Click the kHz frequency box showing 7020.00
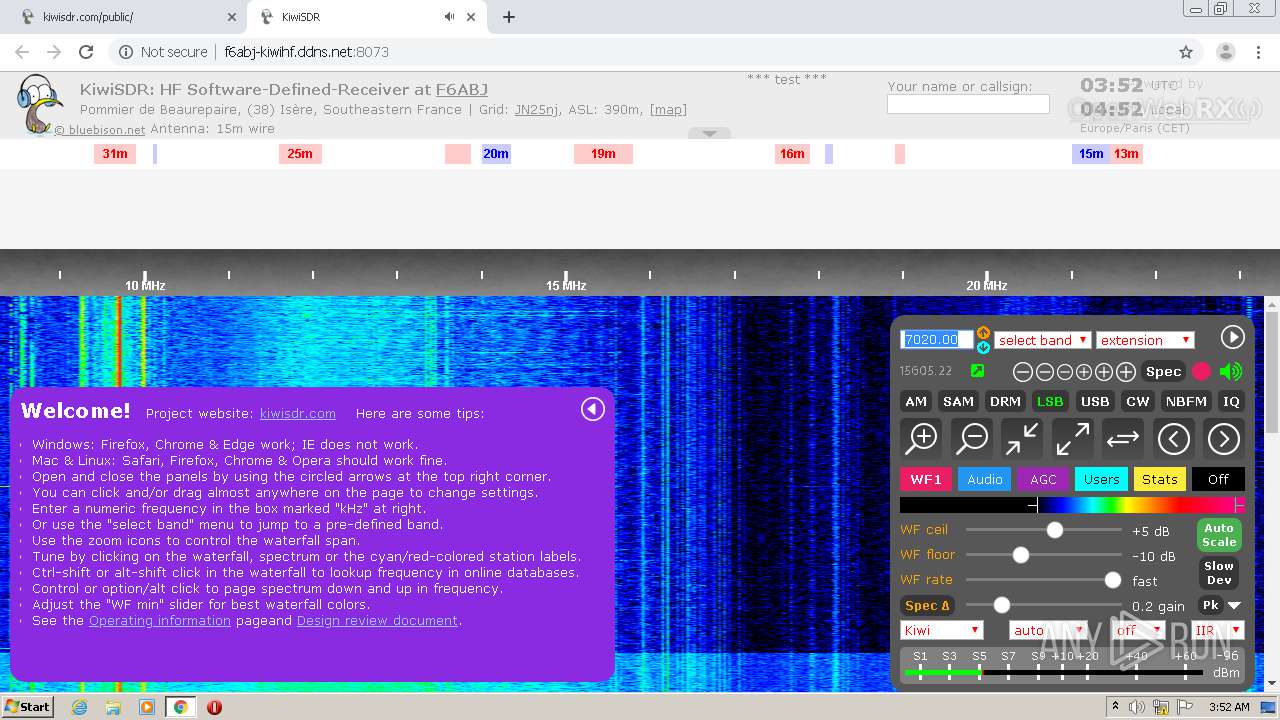 (x=937, y=340)
